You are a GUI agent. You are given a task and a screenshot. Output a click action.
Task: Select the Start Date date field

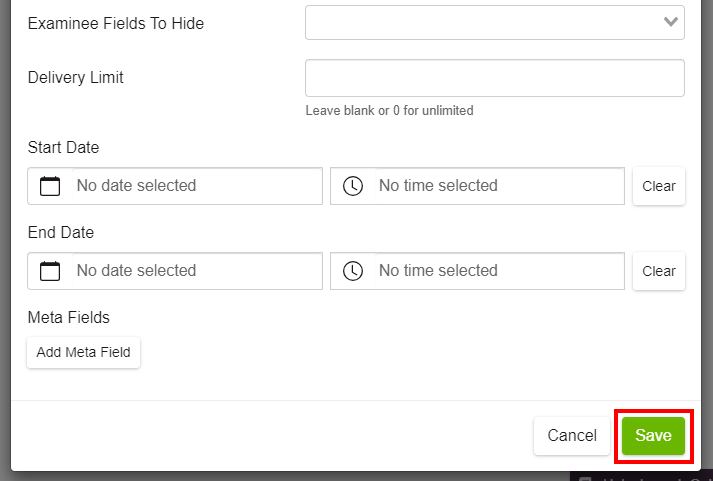pos(197,186)
